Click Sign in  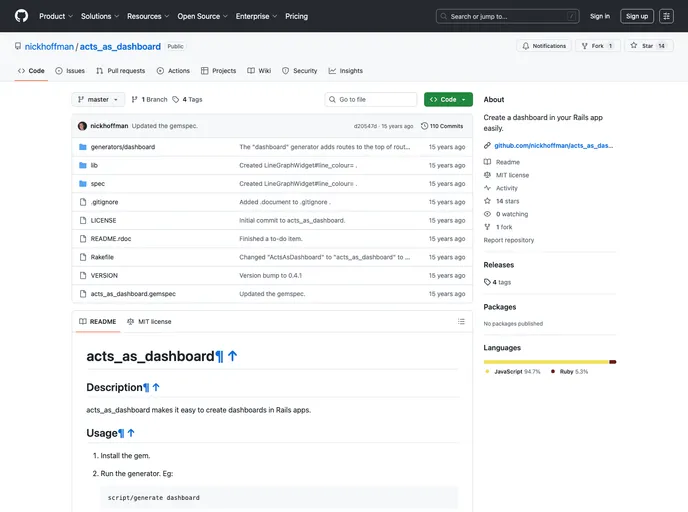[600, 16]
